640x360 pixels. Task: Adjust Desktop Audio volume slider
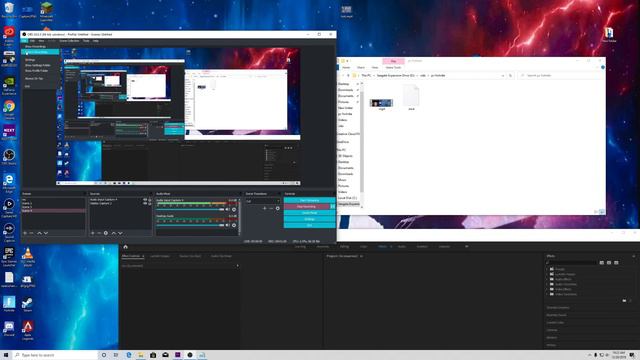click(190, 225)
